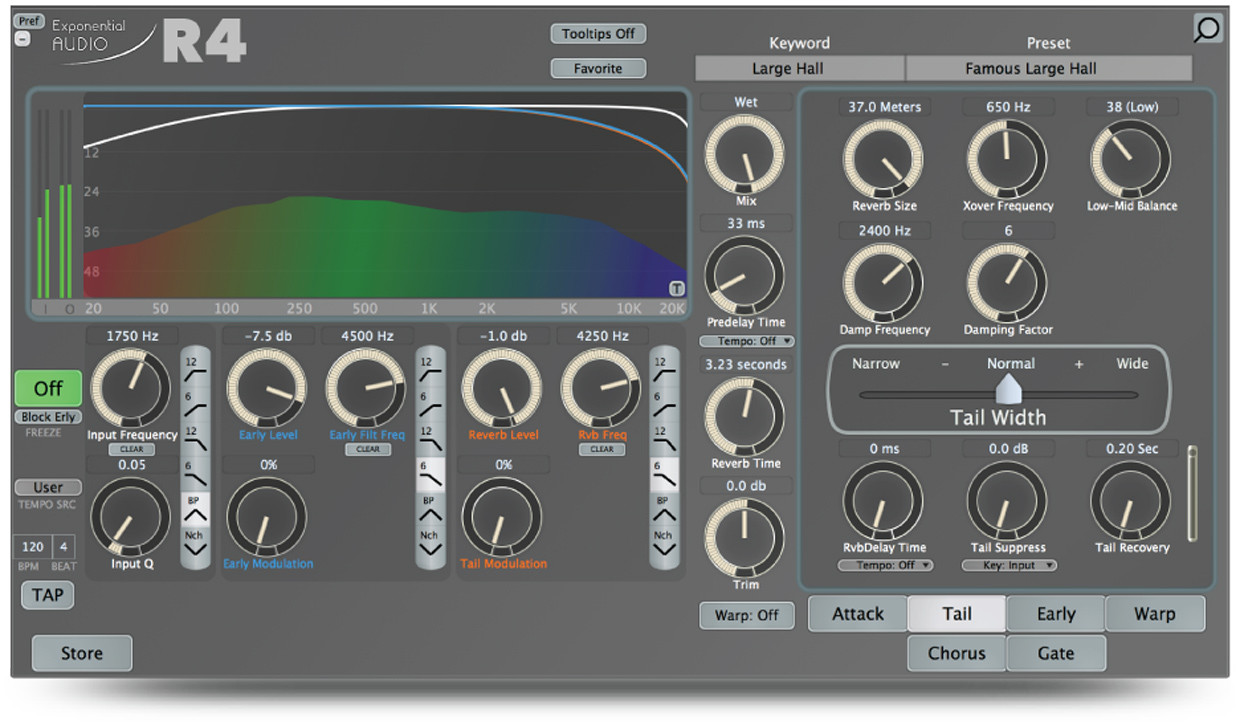
Task: Click the Xover Frequency knob
Action: 1008,159
